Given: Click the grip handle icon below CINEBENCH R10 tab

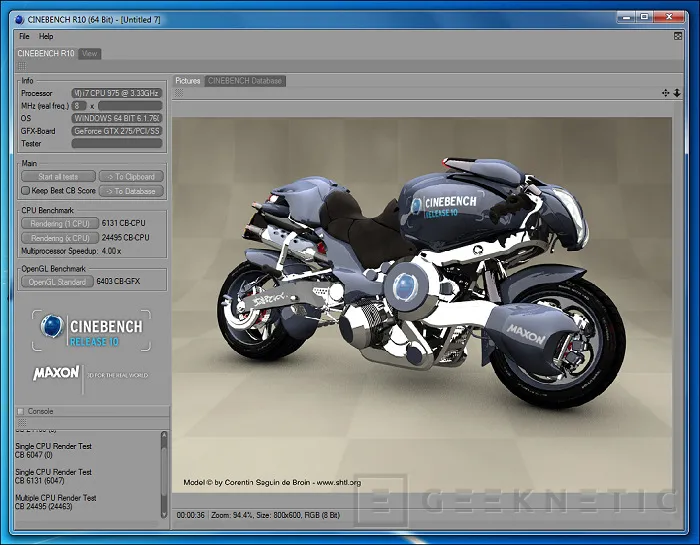Looking at the screenshot, I should click(x=22, y=67).
